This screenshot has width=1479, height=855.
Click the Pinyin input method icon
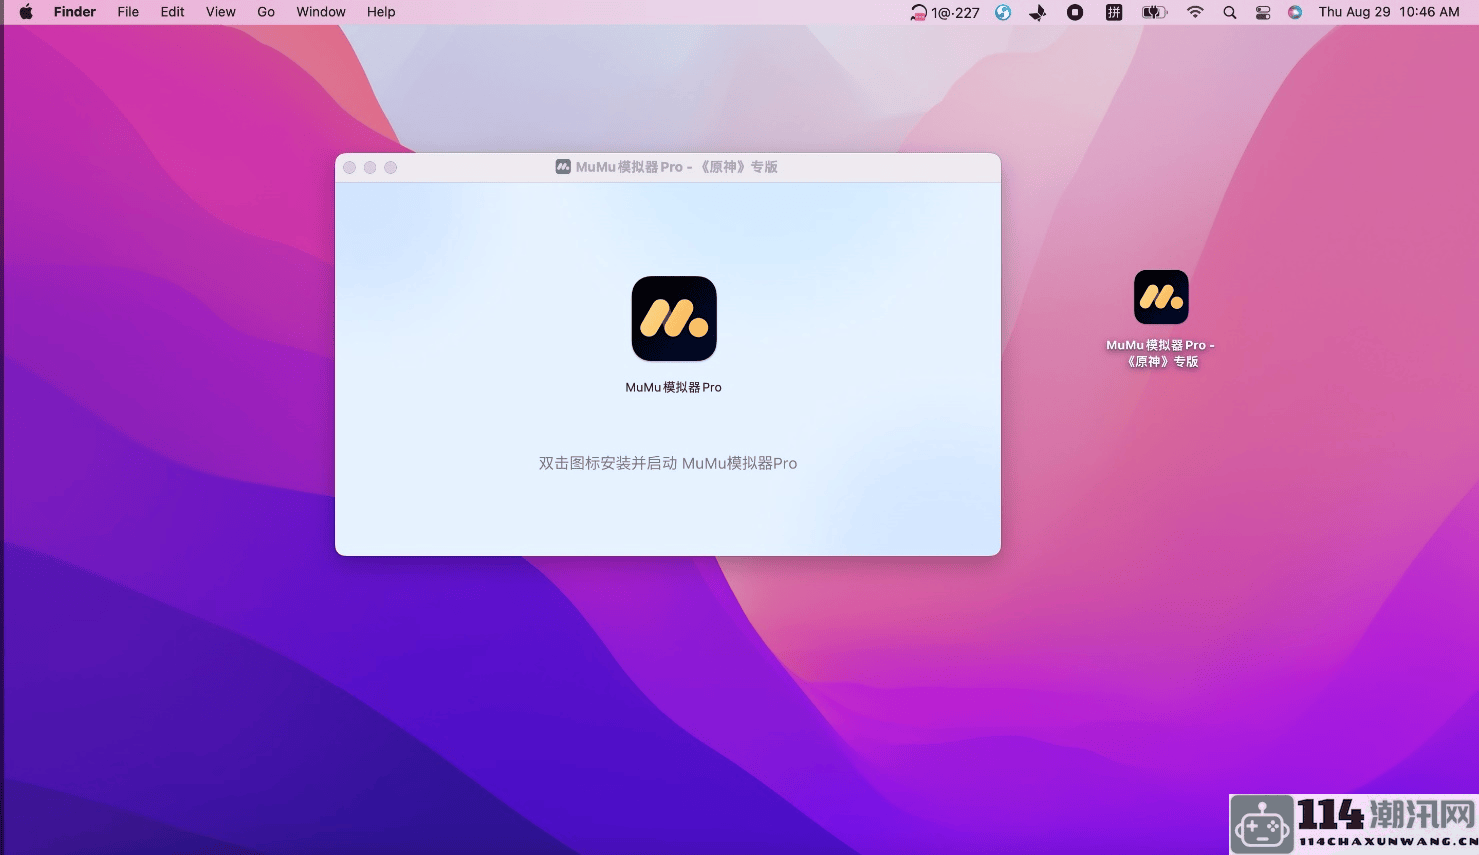(x=1114, y=12)
